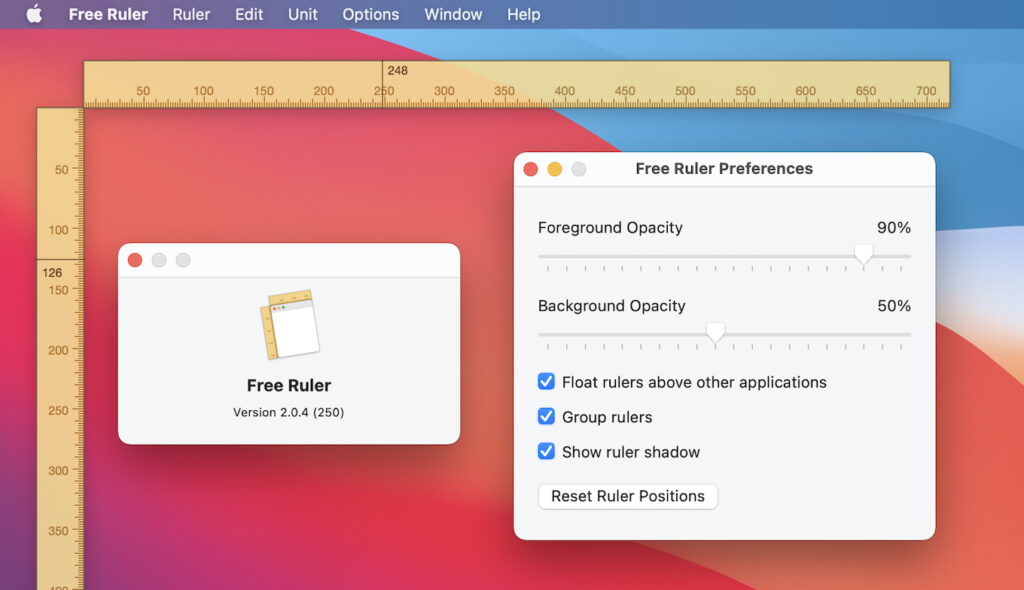
Task: Open the Apple menu
Action: [x=34, y=14]
